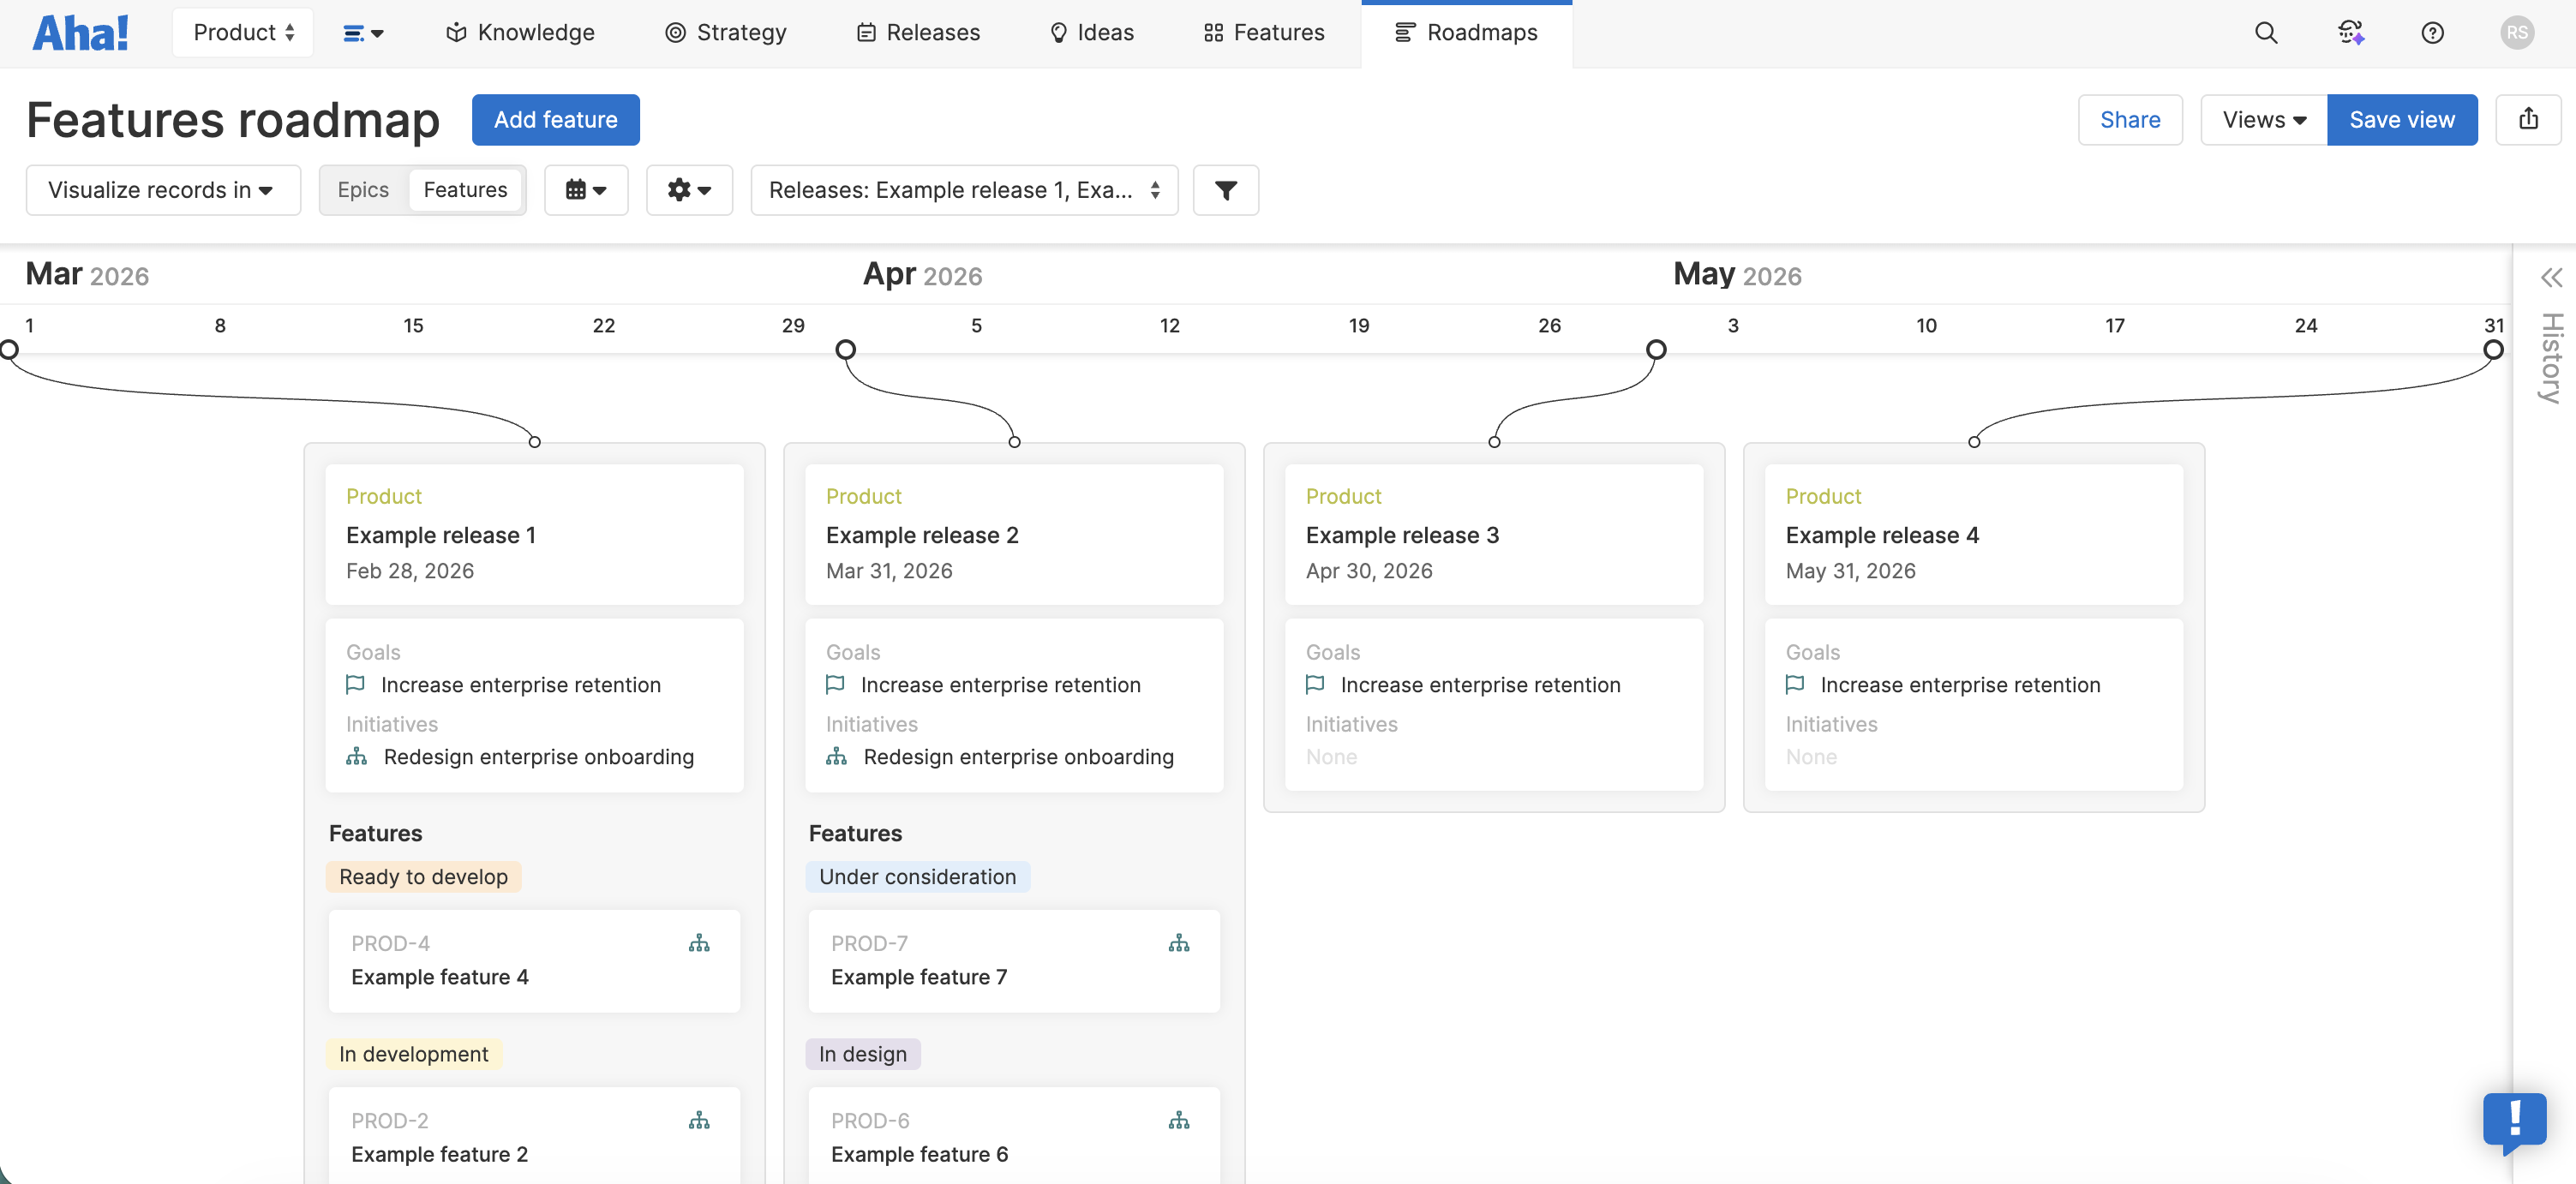The height and width of the screenshot is (1184, 2576).
Task: Click the search magnifier icon
Action: (x=2265, y=33)
